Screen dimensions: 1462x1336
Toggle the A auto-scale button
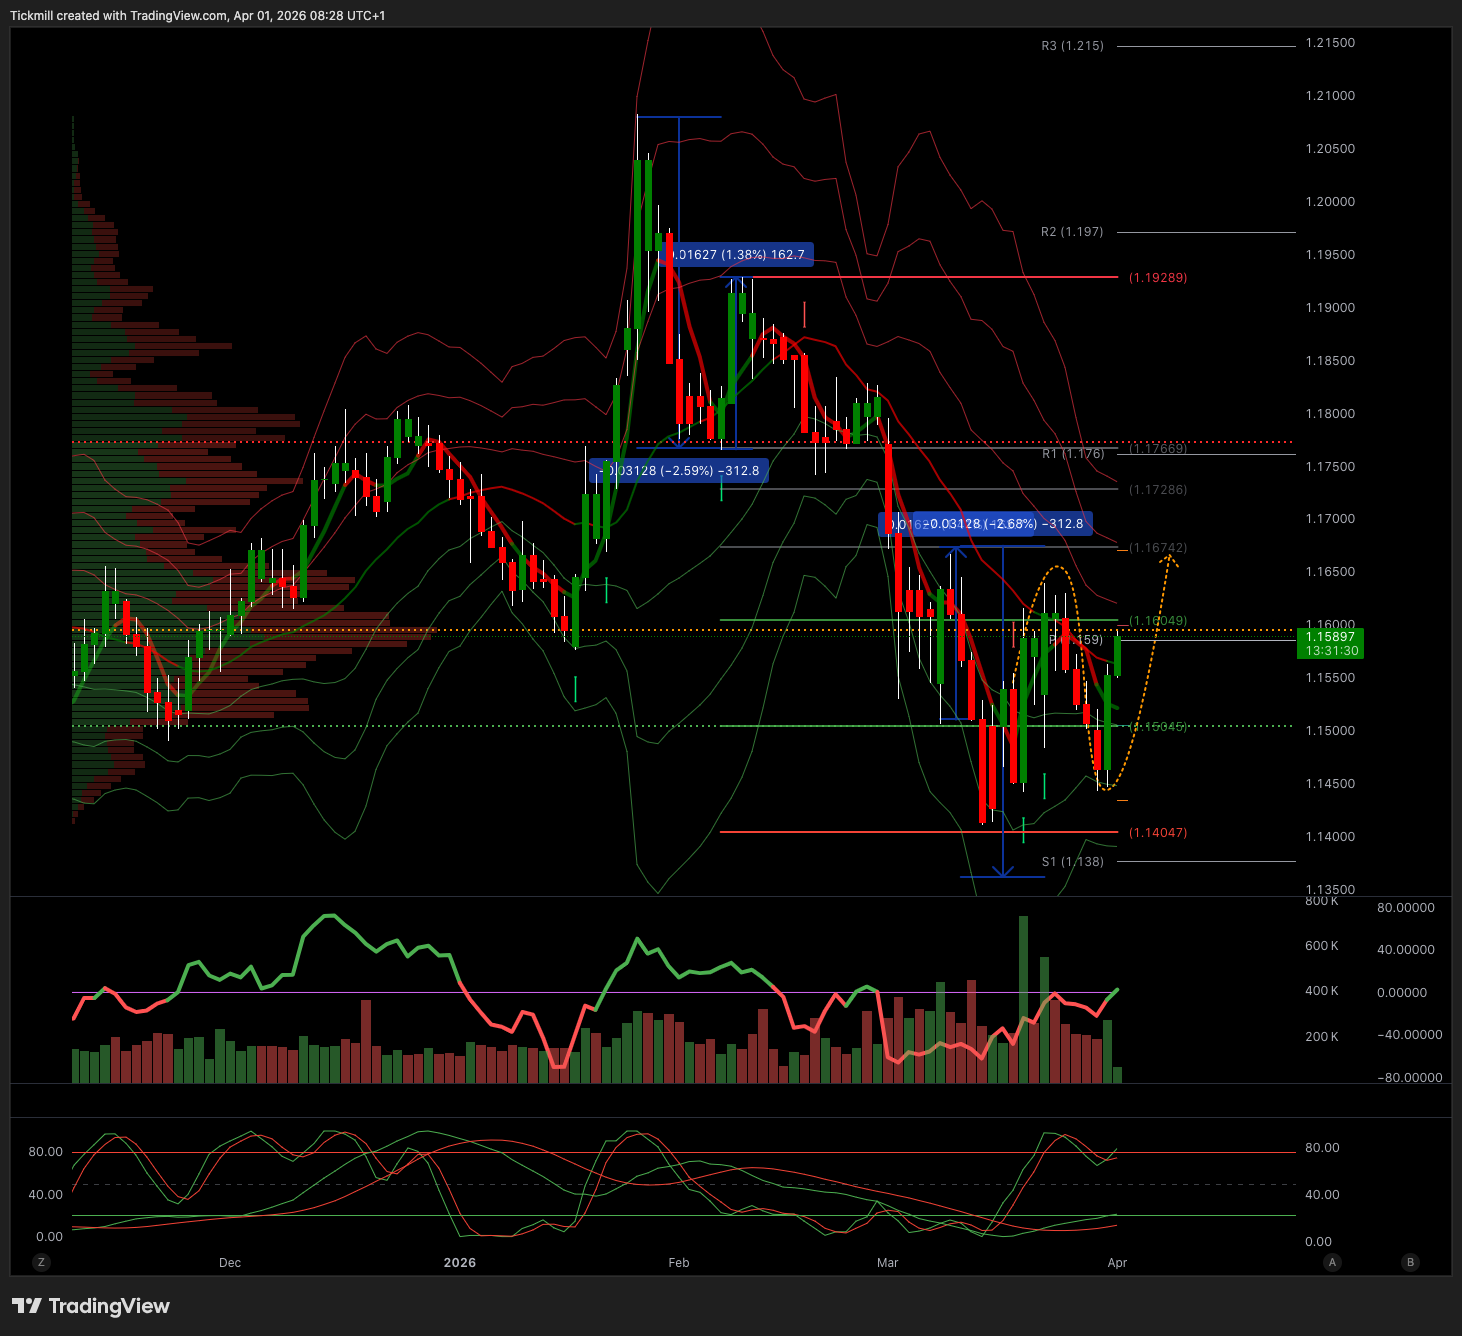pyautogui.click(x=1332, y=1262)
